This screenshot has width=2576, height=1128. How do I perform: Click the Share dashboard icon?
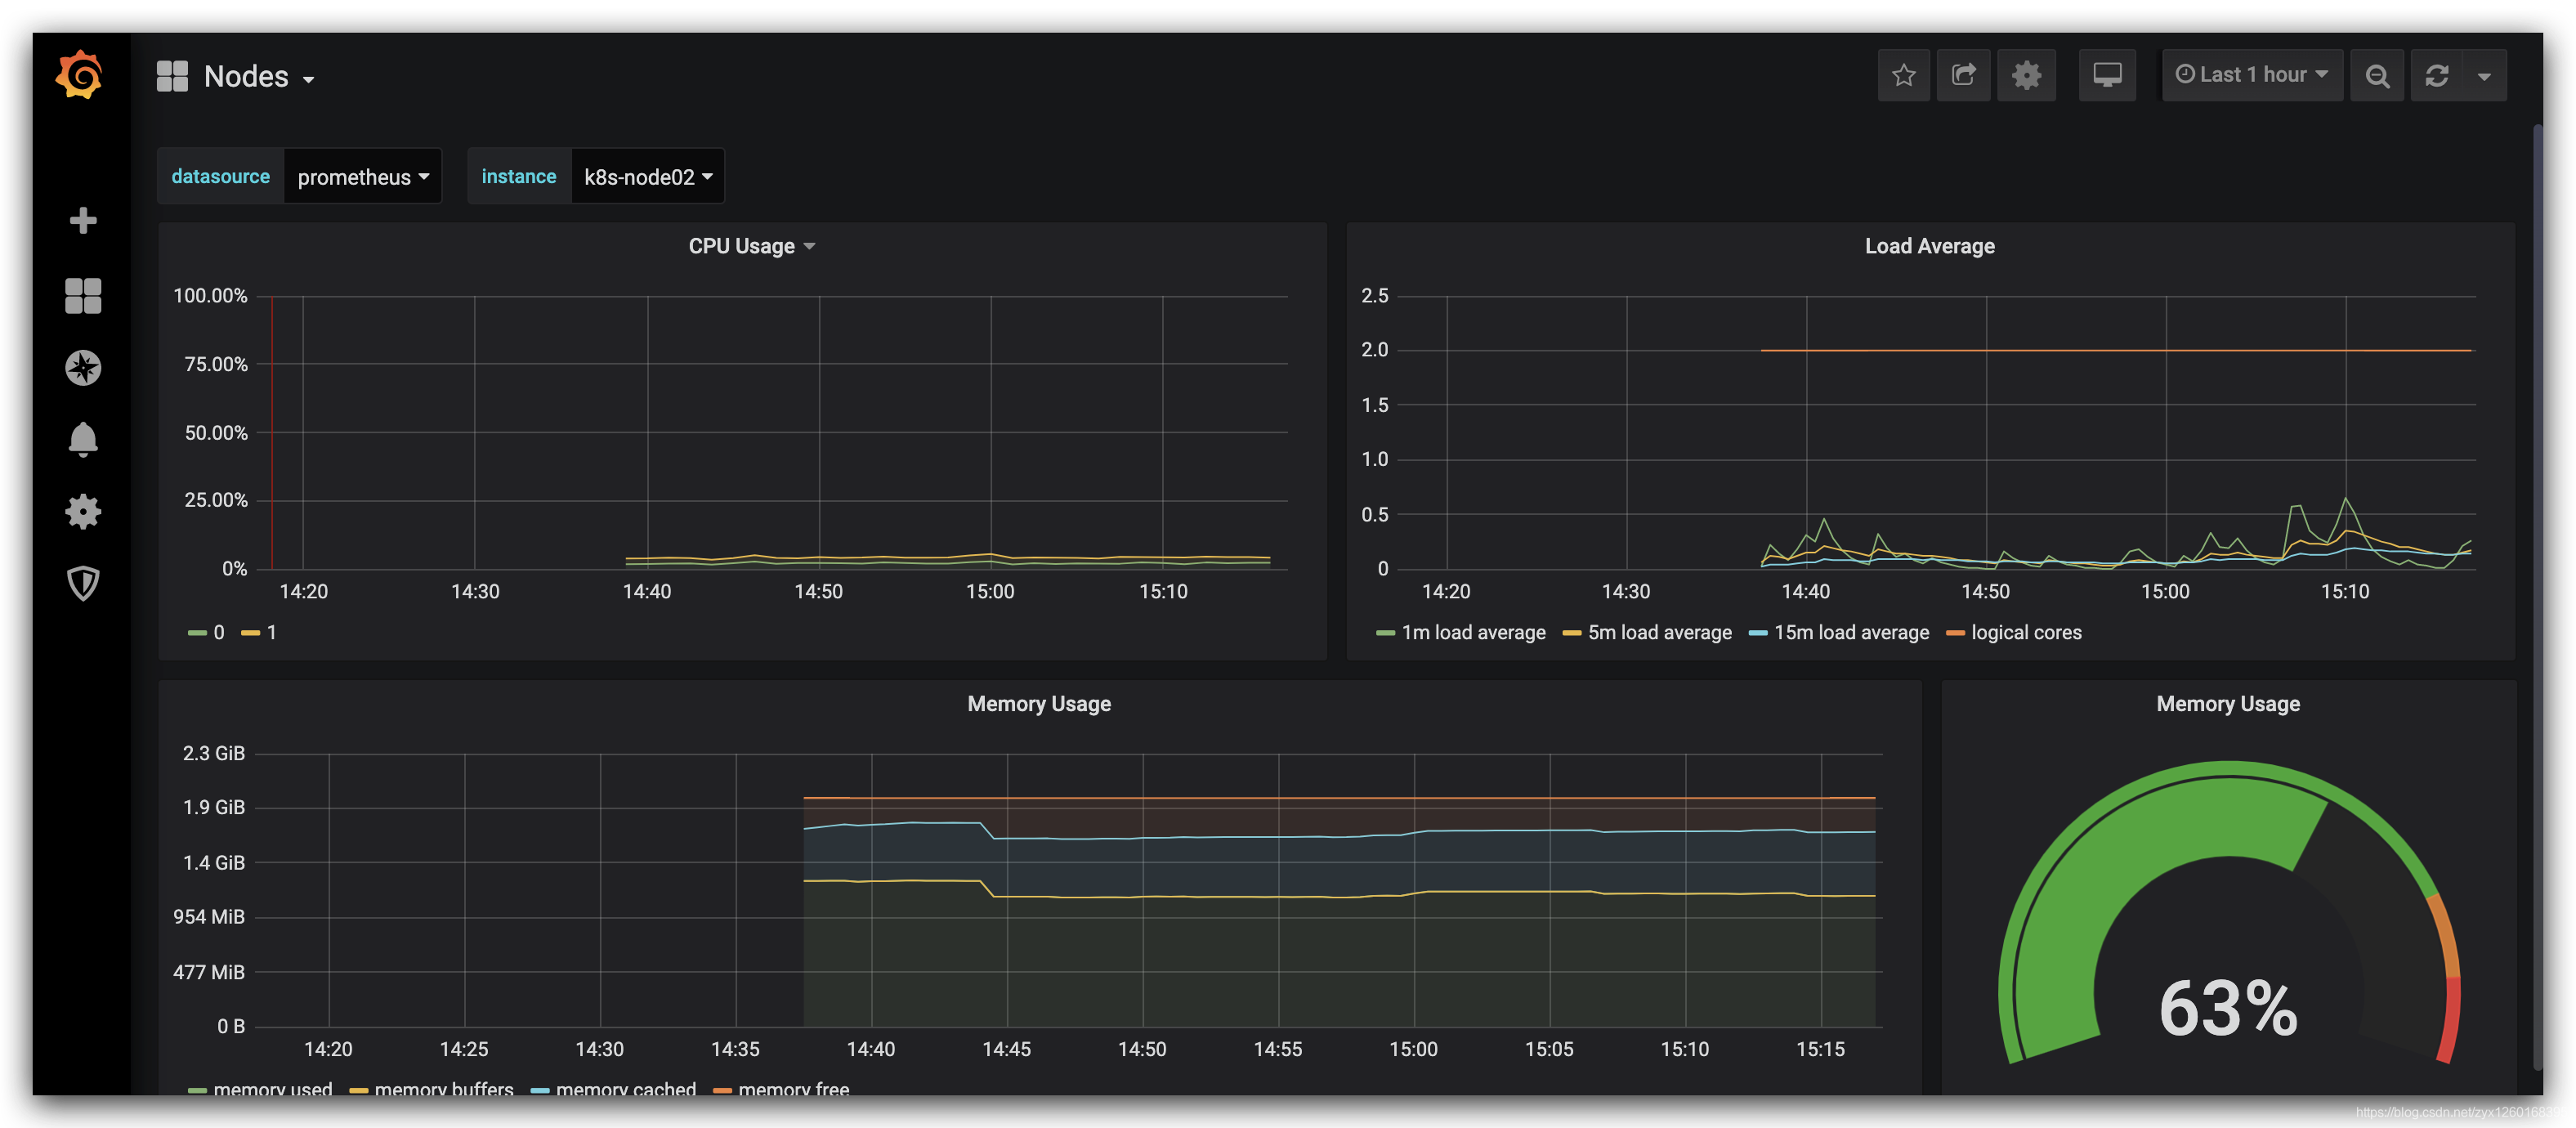tap(1963, 75)
